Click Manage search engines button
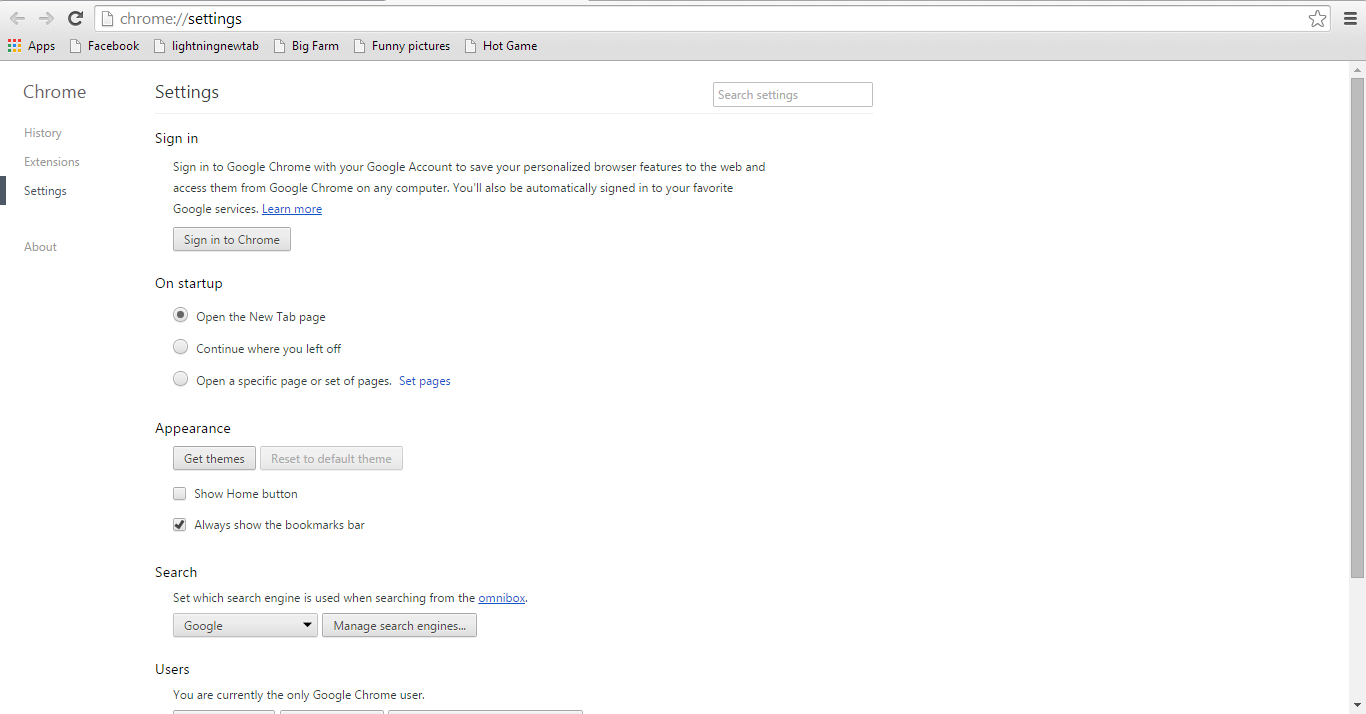This screenshot has width=1366, height=714. click(x=400, y=626)
